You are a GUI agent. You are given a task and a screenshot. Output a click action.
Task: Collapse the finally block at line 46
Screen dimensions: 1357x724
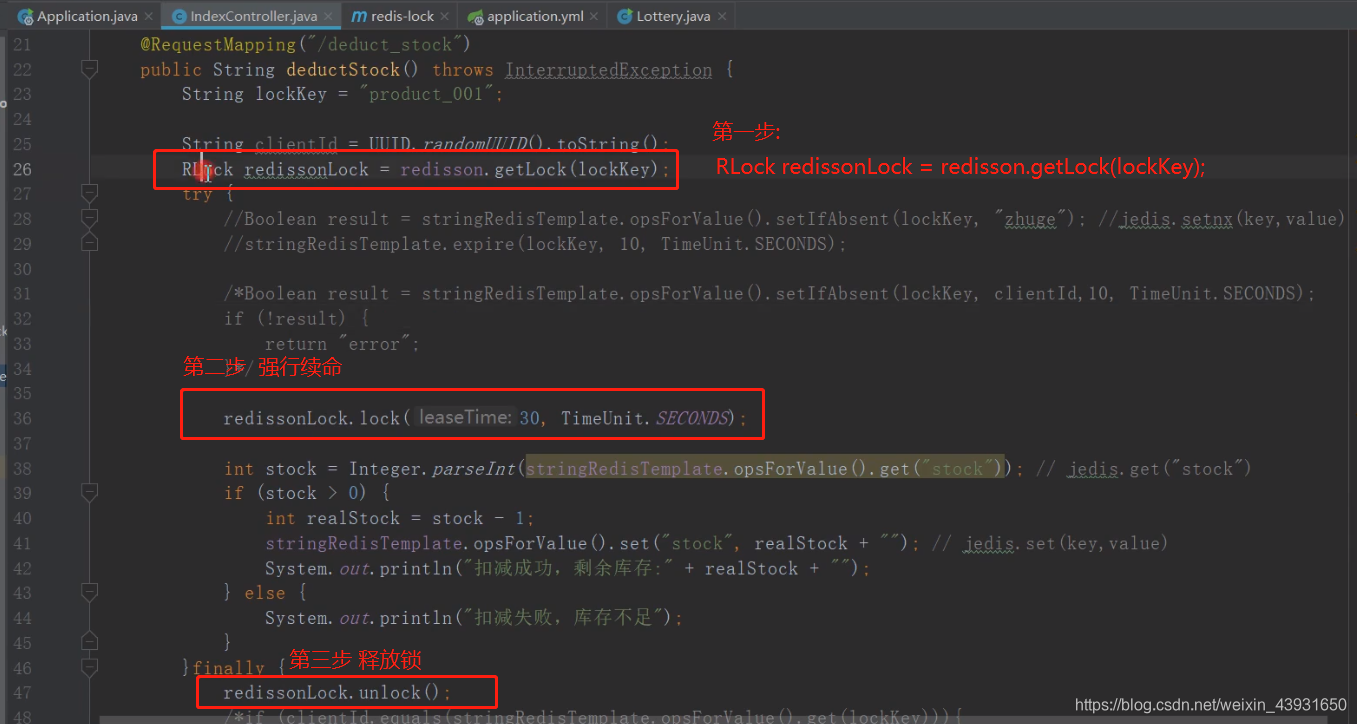pyautogui.click(x=89, y=667)
